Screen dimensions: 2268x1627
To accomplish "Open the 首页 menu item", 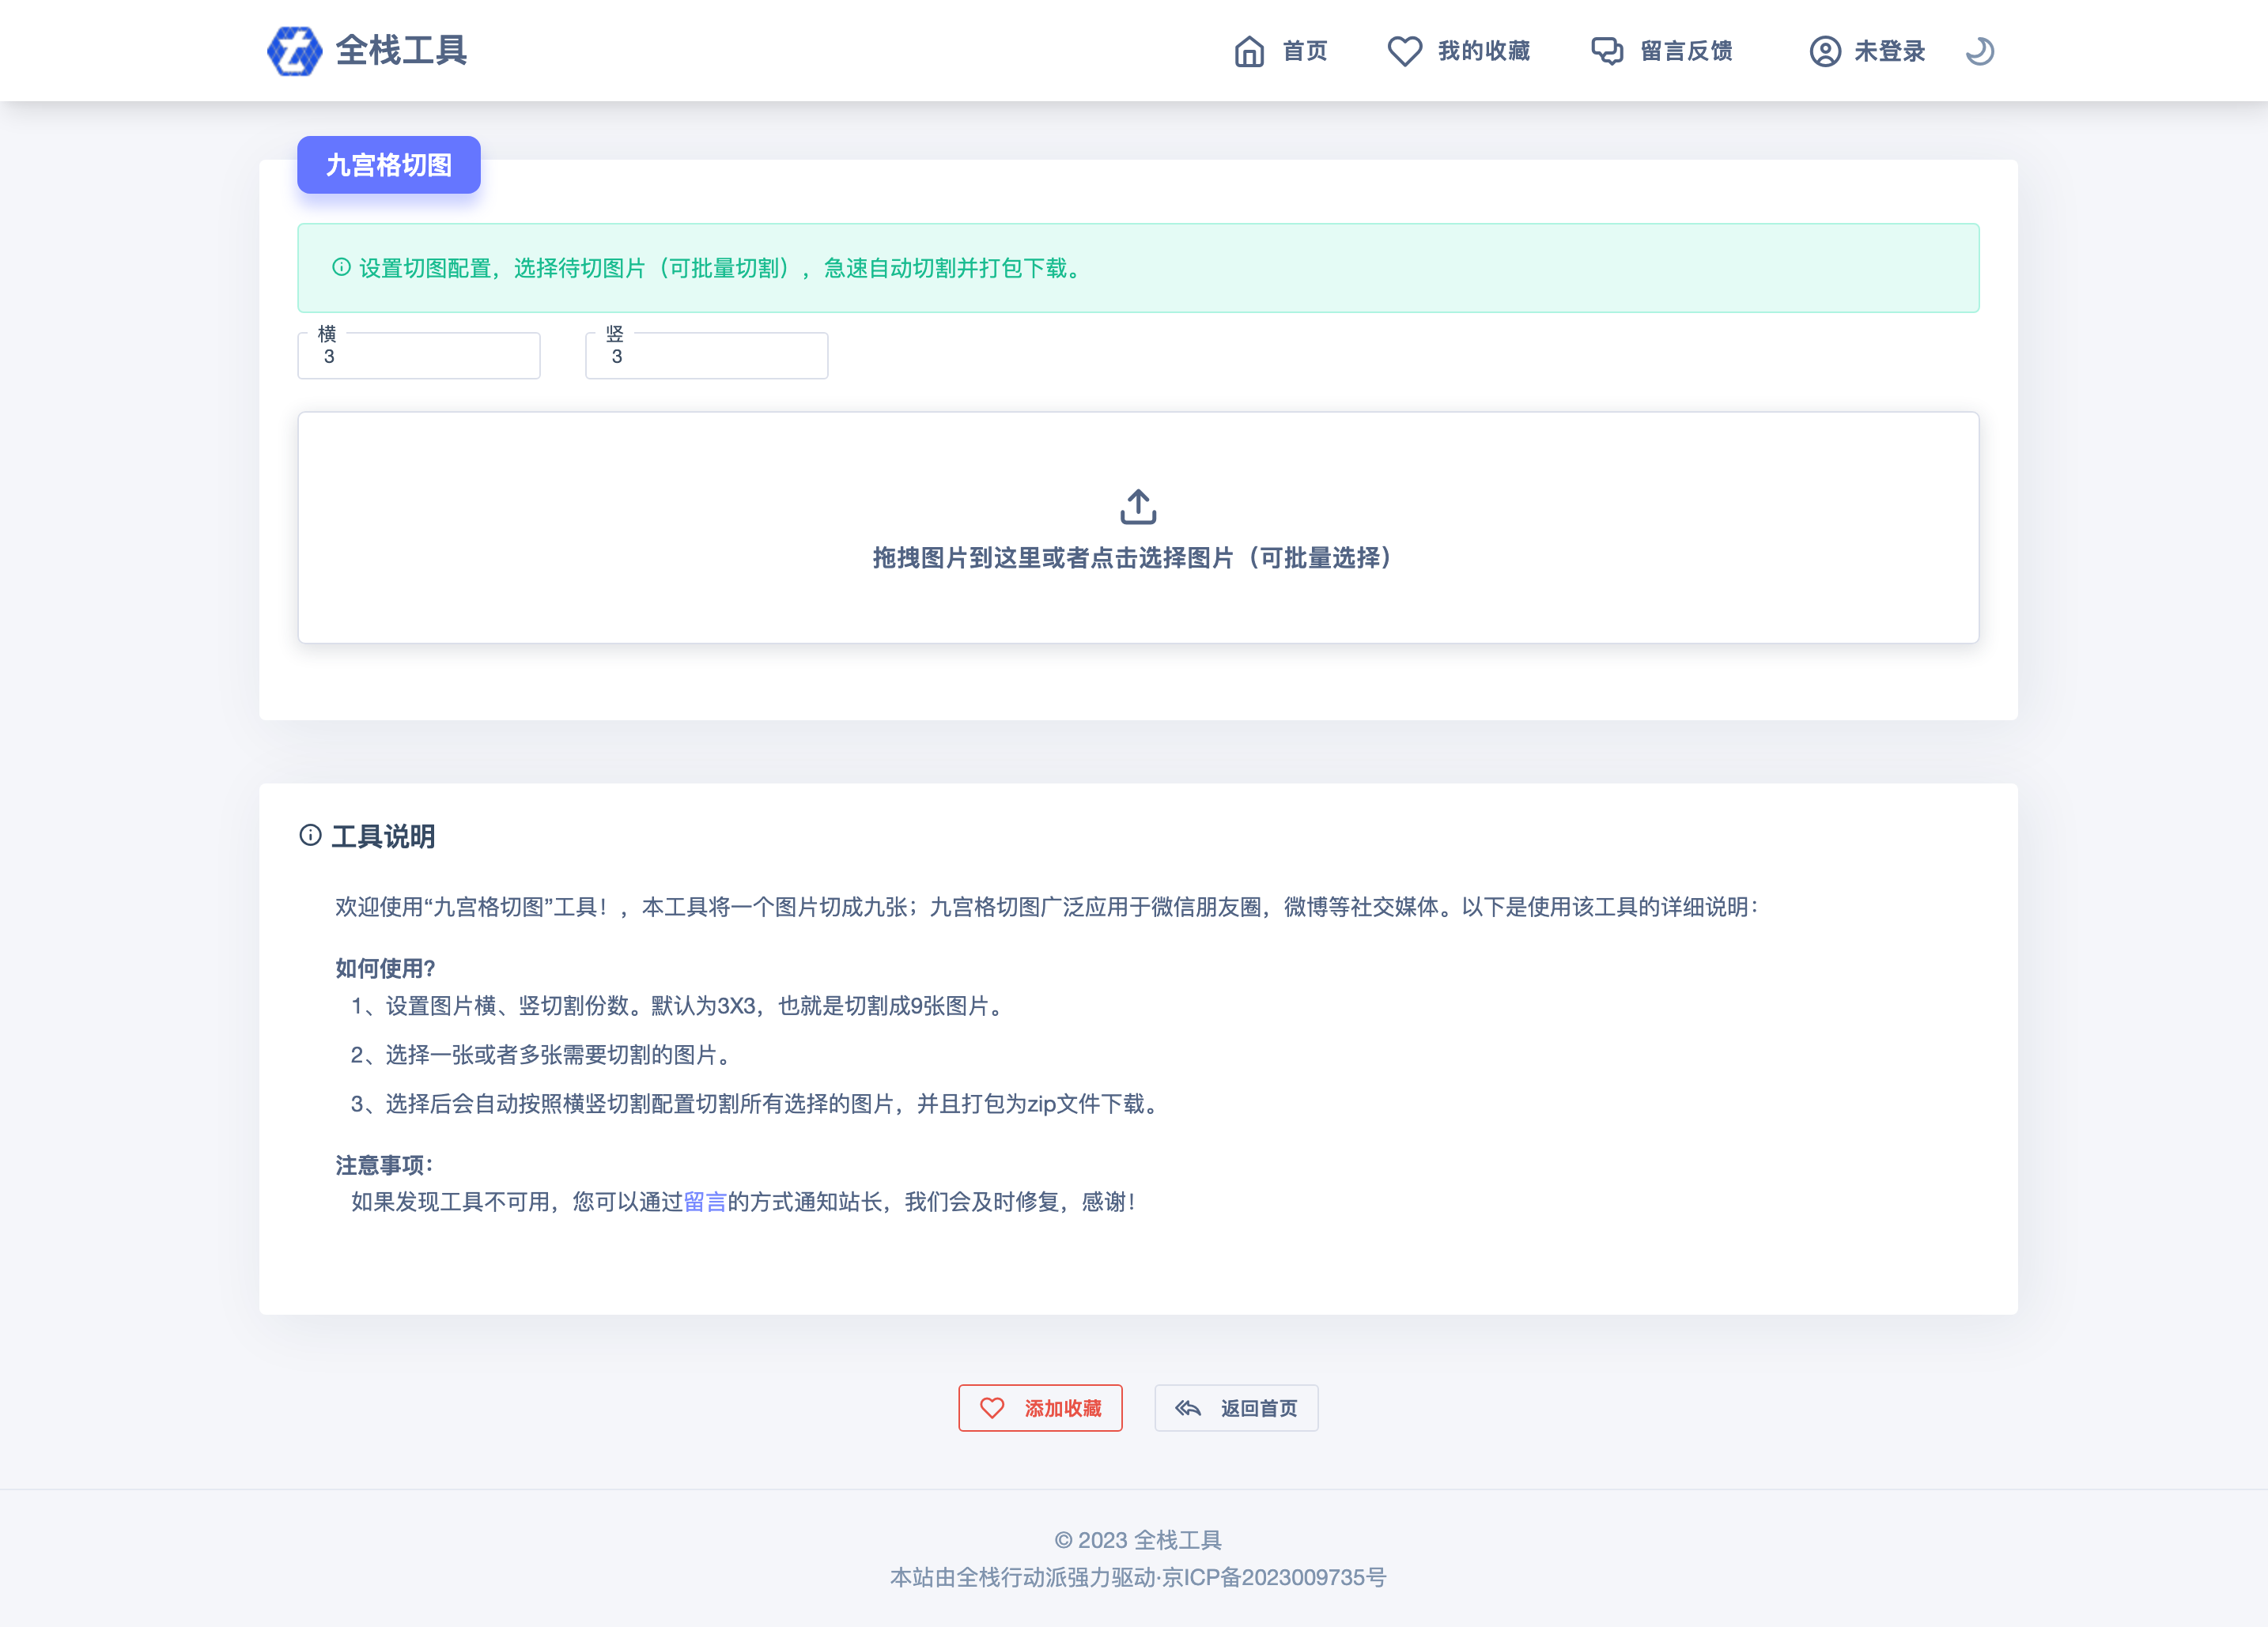I will [1304, 51].
